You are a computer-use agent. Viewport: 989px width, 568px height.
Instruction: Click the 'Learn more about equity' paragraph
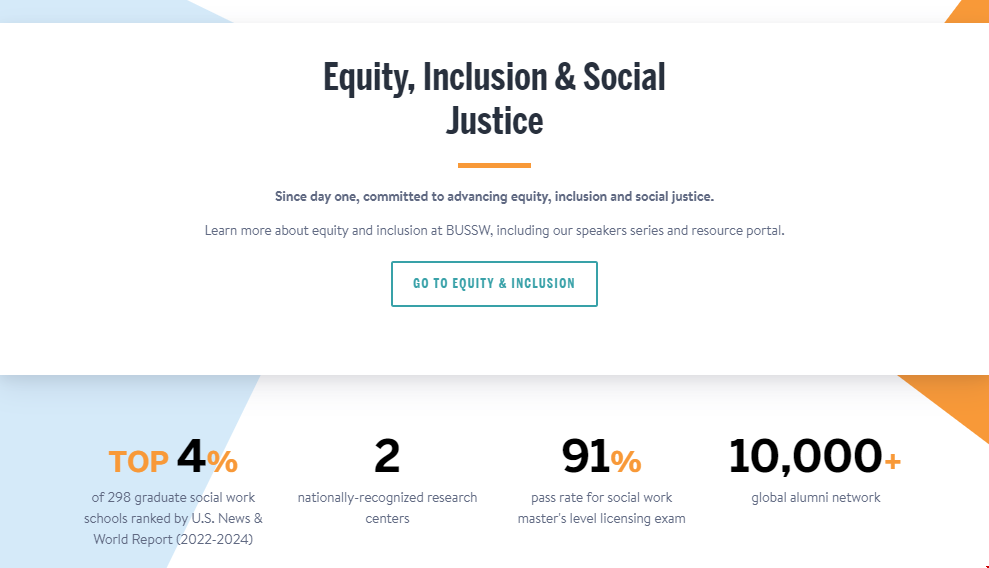coord(494,231)
